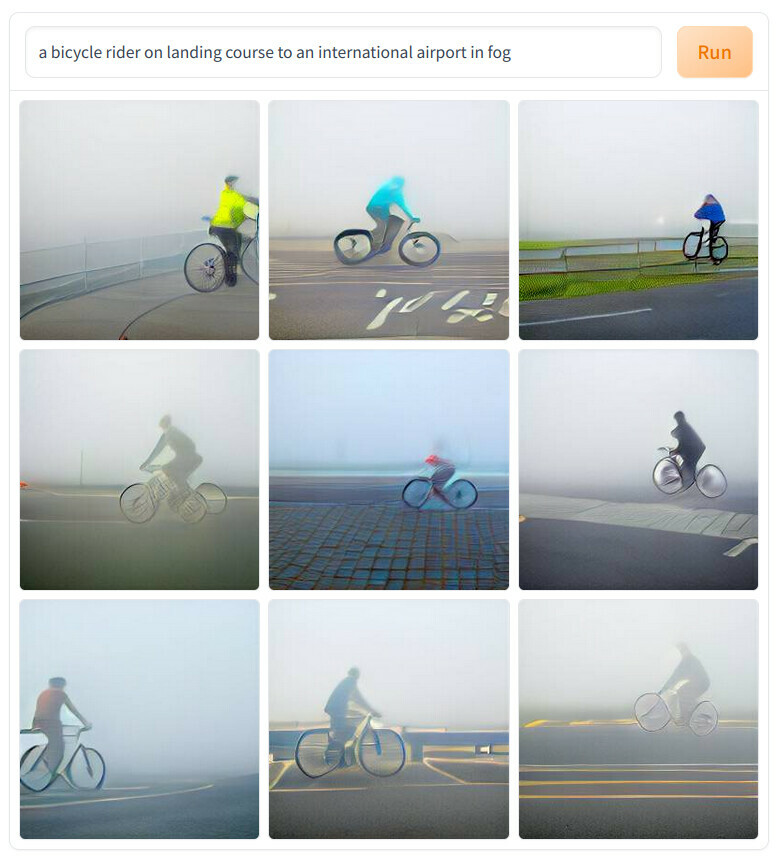Screen dimensions: 783x864
Task: Open bottom-middle image of cyclist near blue barrier
Action: tap(388, 719)
